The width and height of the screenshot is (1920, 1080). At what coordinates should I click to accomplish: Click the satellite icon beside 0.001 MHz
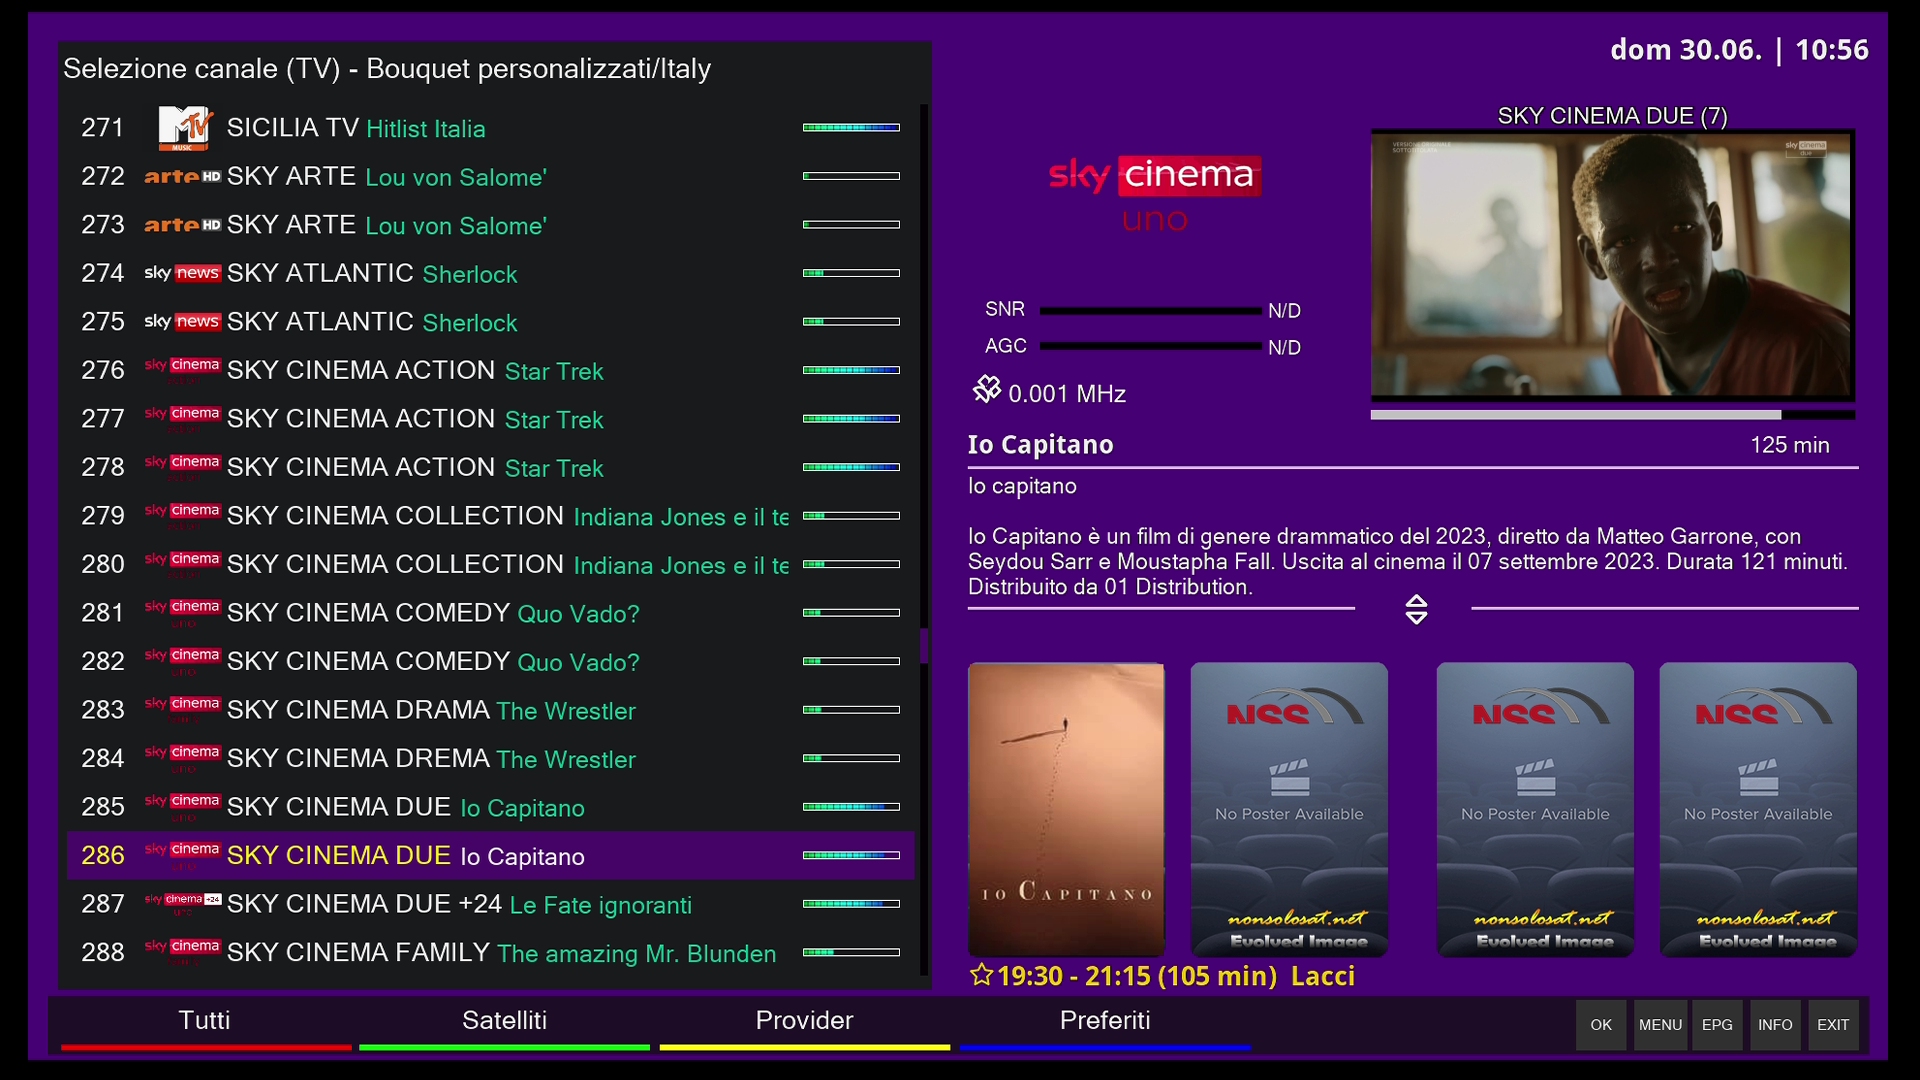987,389
